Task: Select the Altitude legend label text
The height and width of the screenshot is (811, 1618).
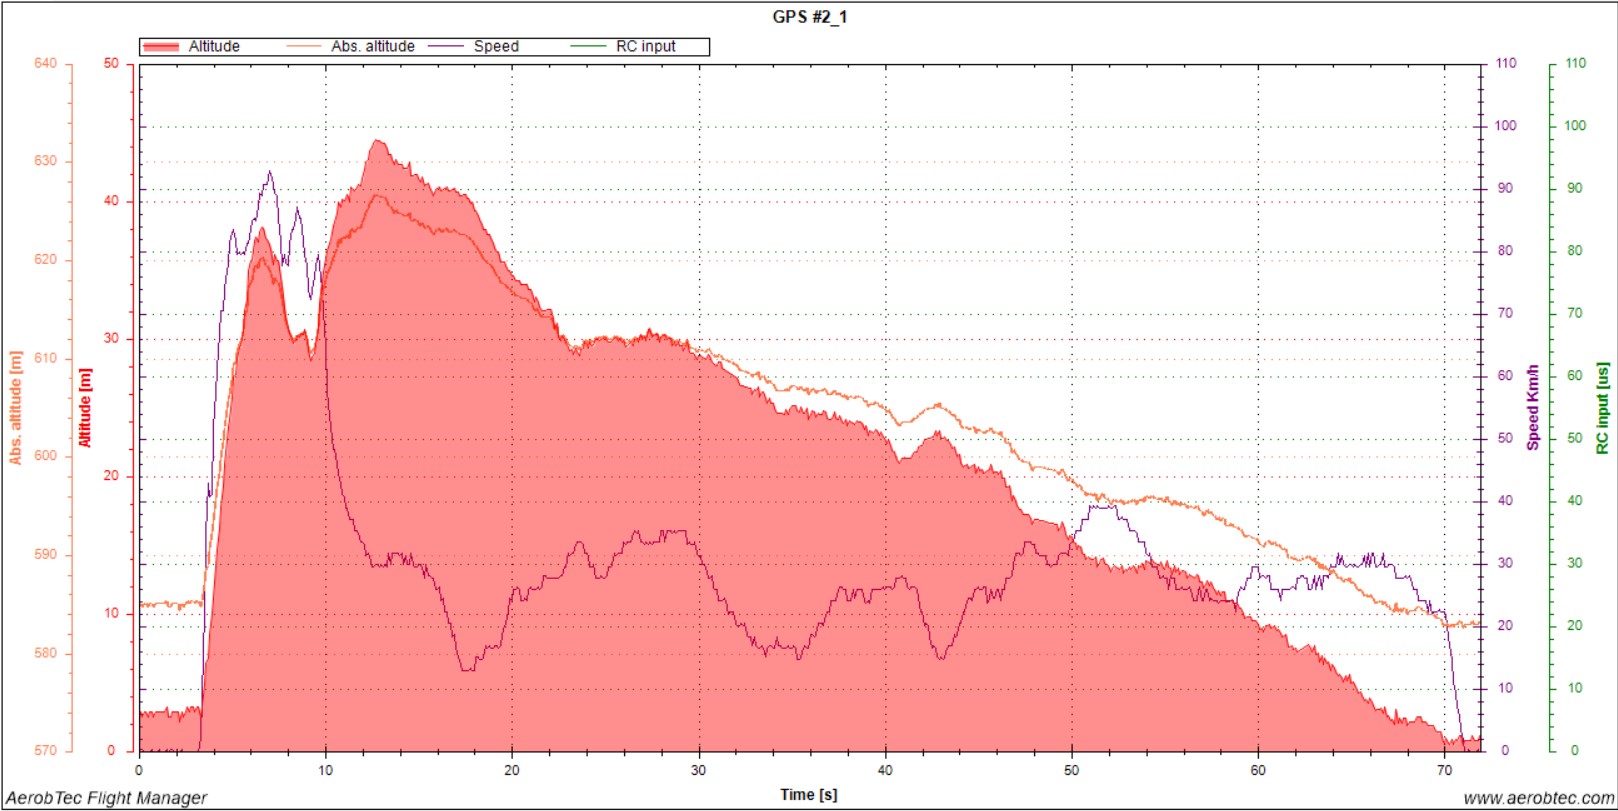Action: tap(214, 47)
